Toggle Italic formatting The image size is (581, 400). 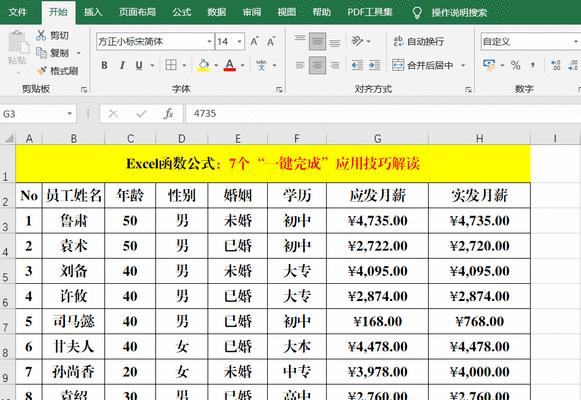click(122, 66)
